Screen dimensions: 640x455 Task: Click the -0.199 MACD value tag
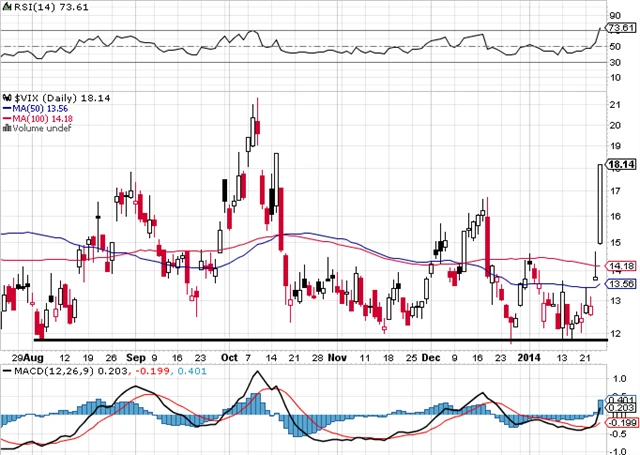[x=622, y=423]
